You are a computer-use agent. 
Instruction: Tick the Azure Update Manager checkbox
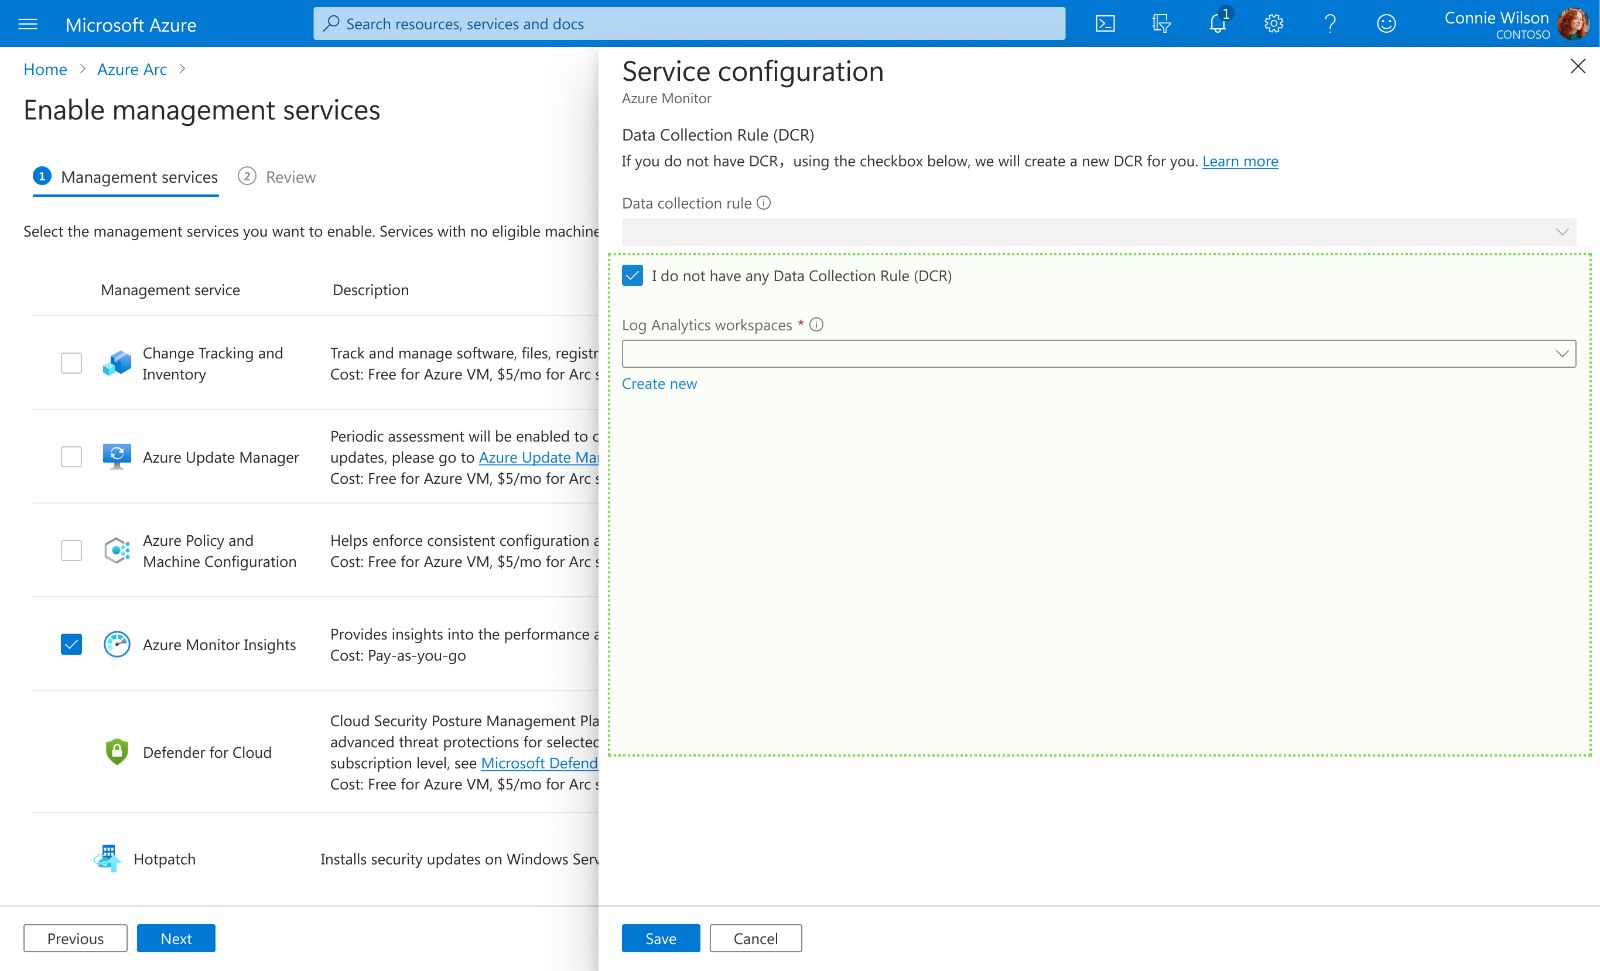click(x=71, y=457)
